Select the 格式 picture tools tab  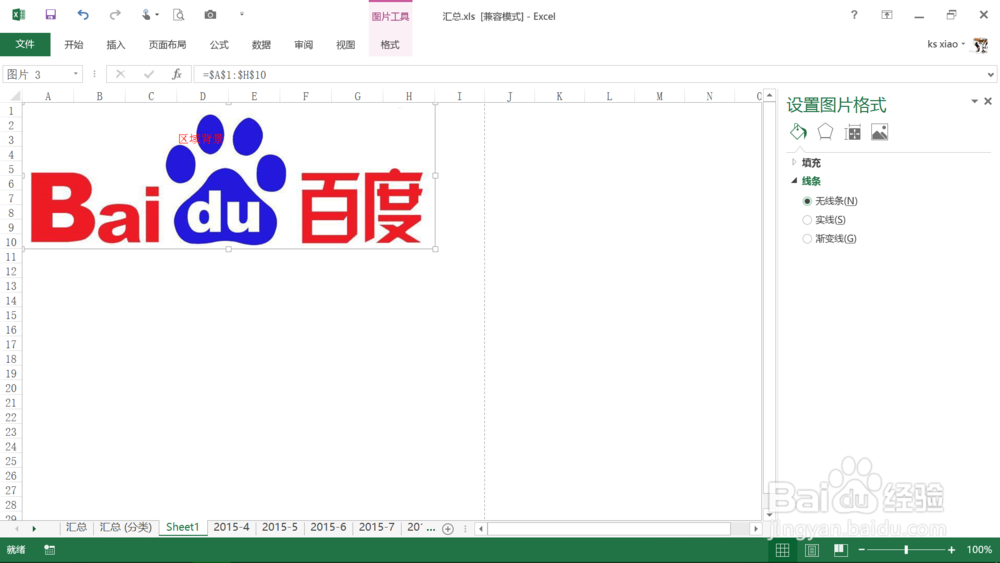390,45
